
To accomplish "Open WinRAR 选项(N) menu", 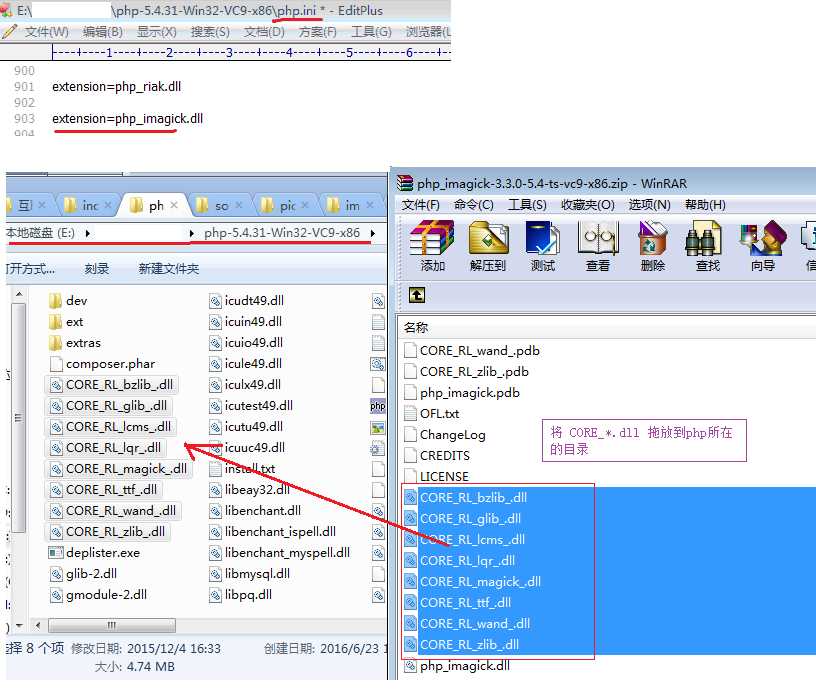I will pos(649,205).
